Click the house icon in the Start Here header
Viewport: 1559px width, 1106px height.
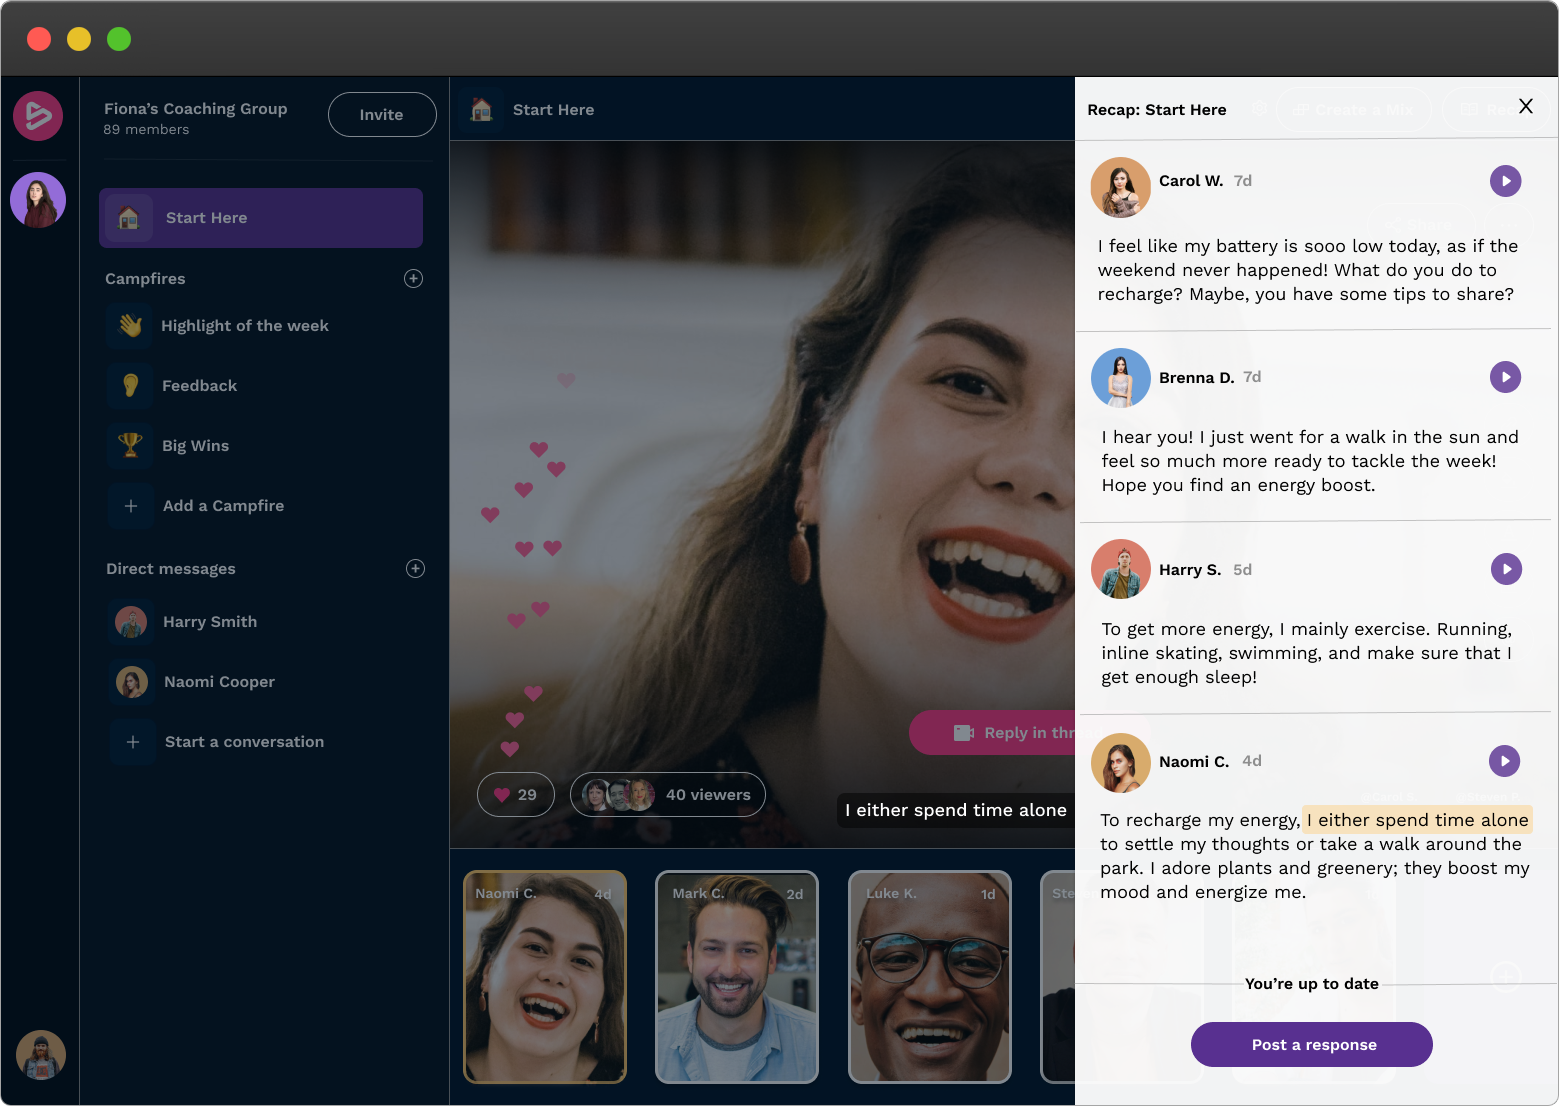481,110
